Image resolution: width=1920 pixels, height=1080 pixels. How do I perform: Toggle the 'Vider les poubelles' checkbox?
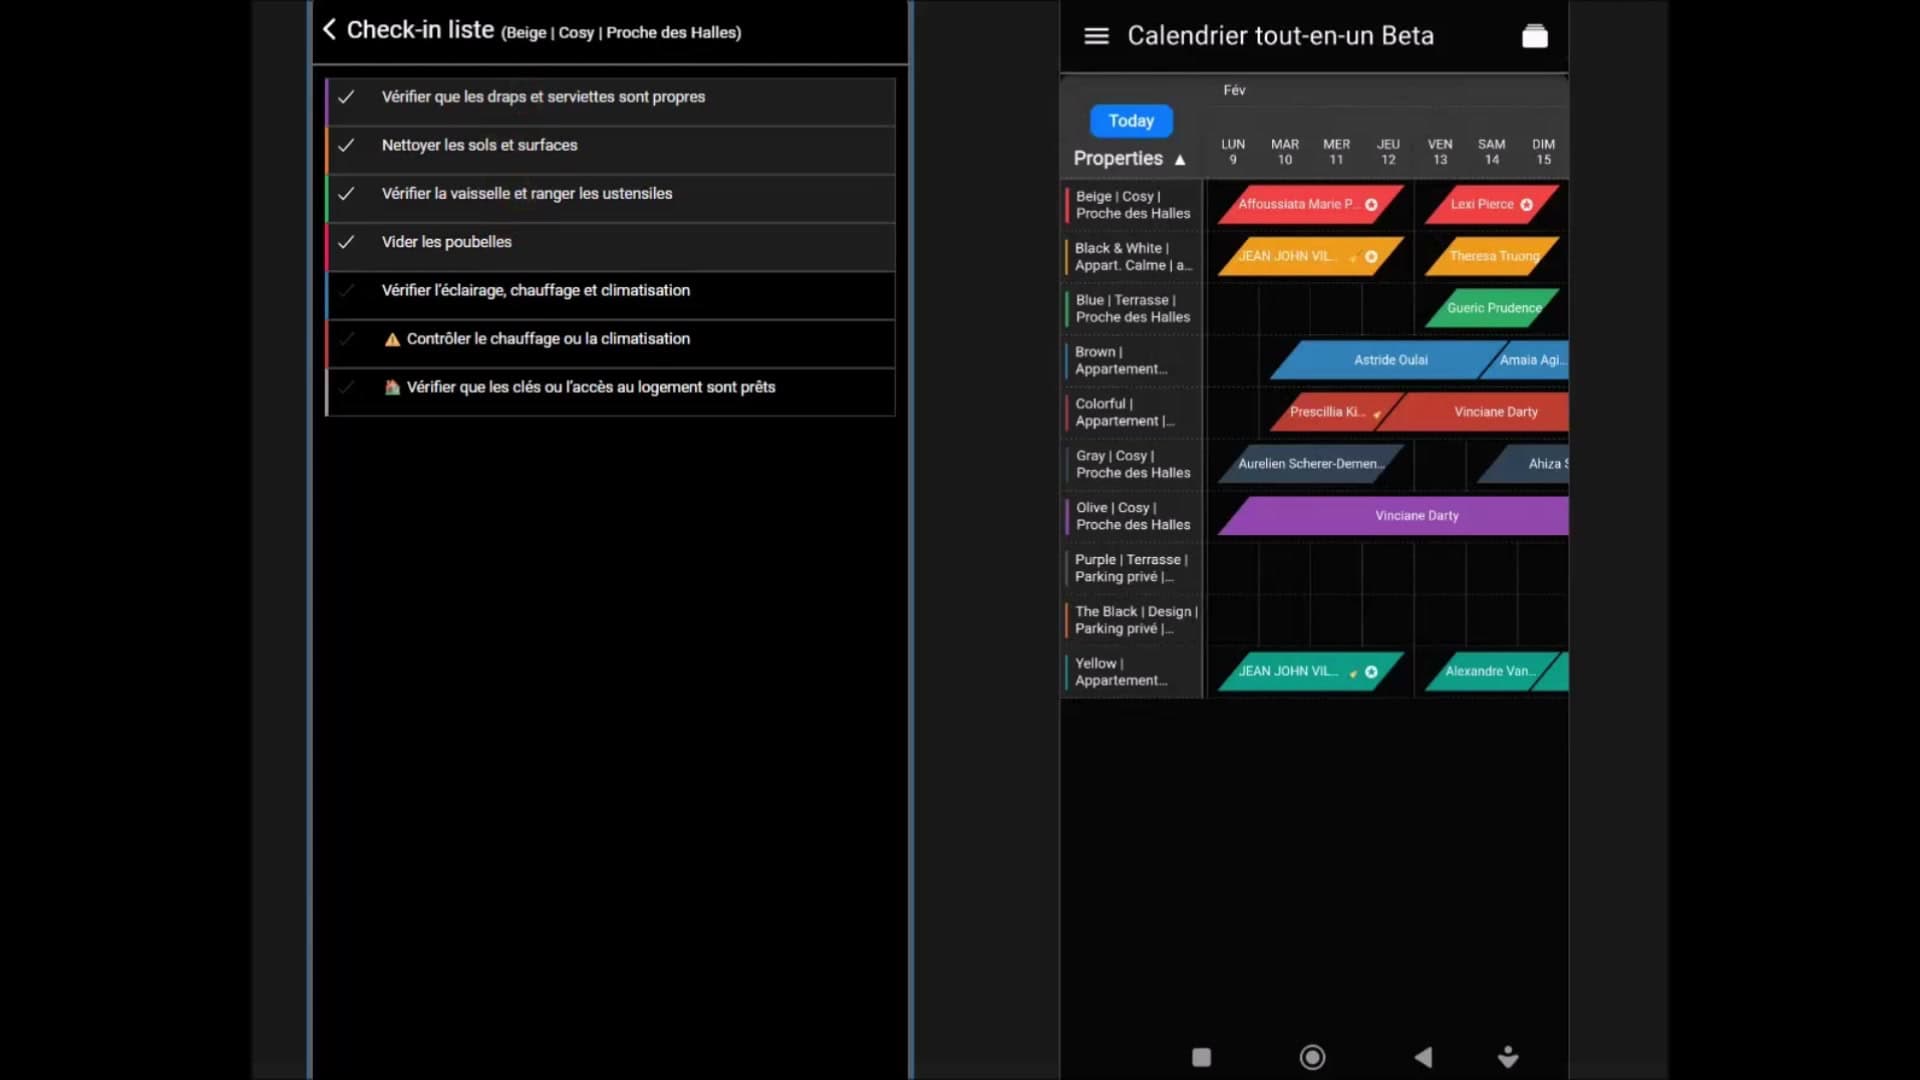[x=346, y=242]
